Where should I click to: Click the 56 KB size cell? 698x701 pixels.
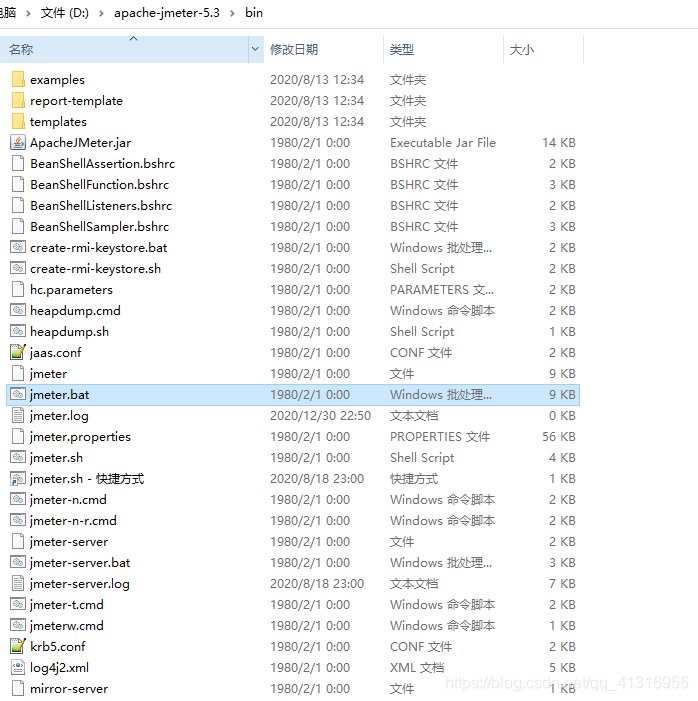coord(559,437)
